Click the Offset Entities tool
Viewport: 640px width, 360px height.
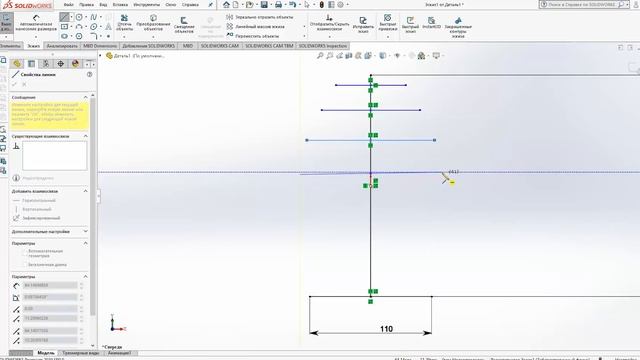184,24
